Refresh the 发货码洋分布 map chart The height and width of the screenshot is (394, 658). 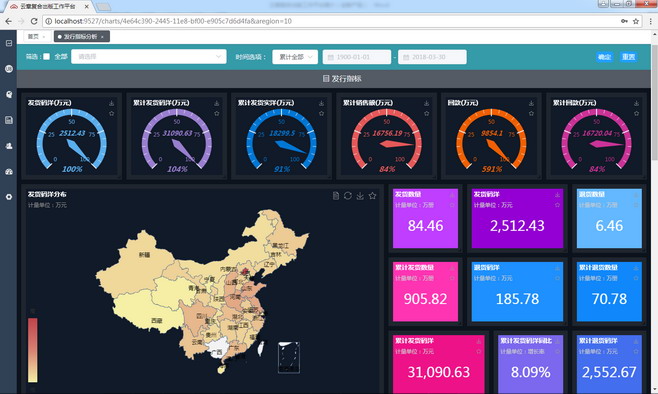347,196
